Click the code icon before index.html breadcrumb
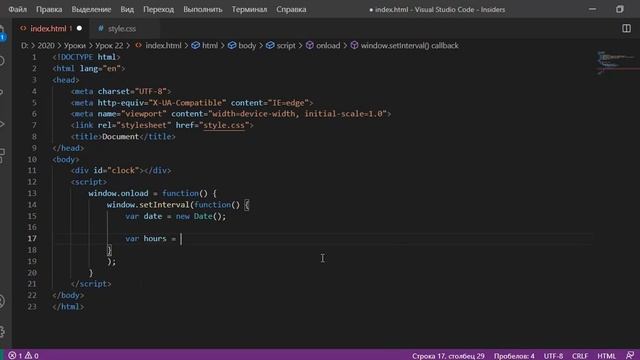 point(138,45)
